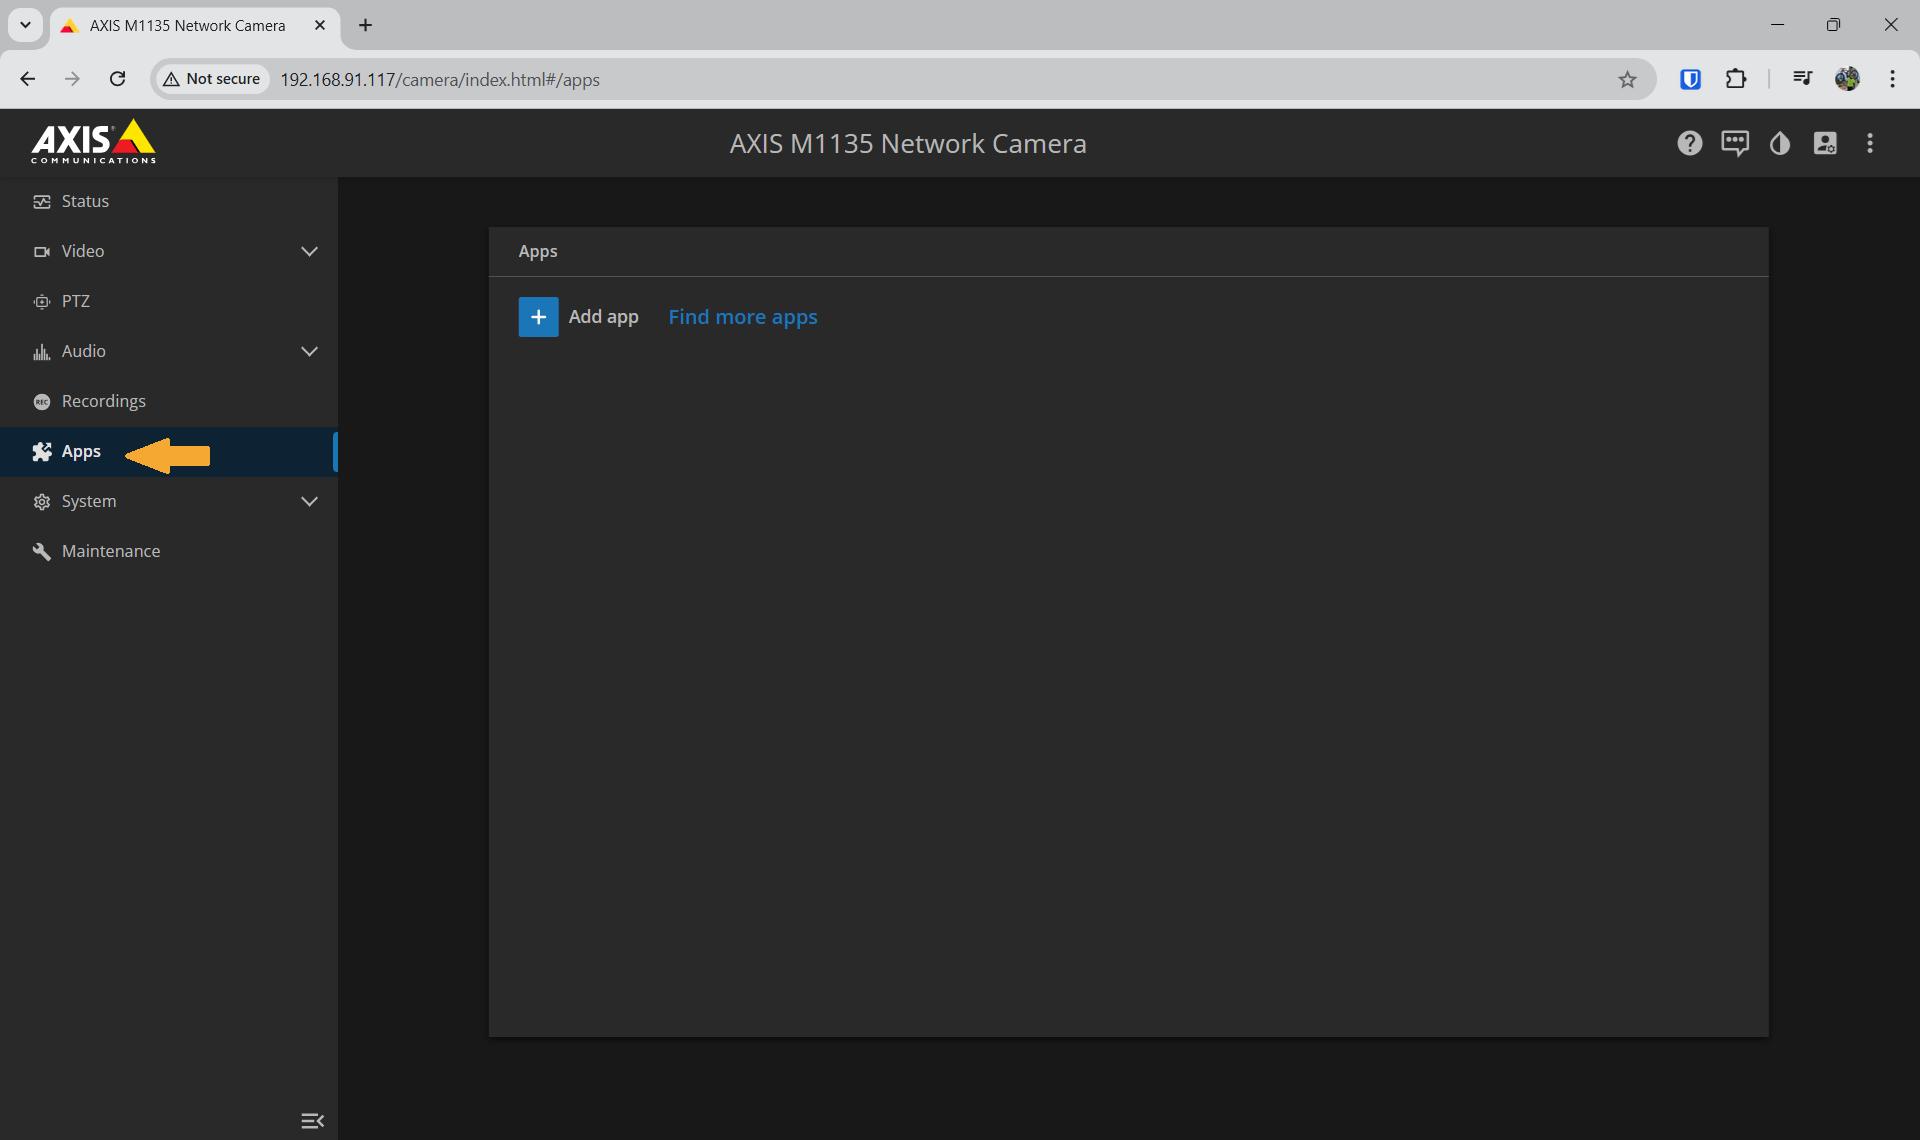Open the feedback speech bubble icon

coord(1735,143)
